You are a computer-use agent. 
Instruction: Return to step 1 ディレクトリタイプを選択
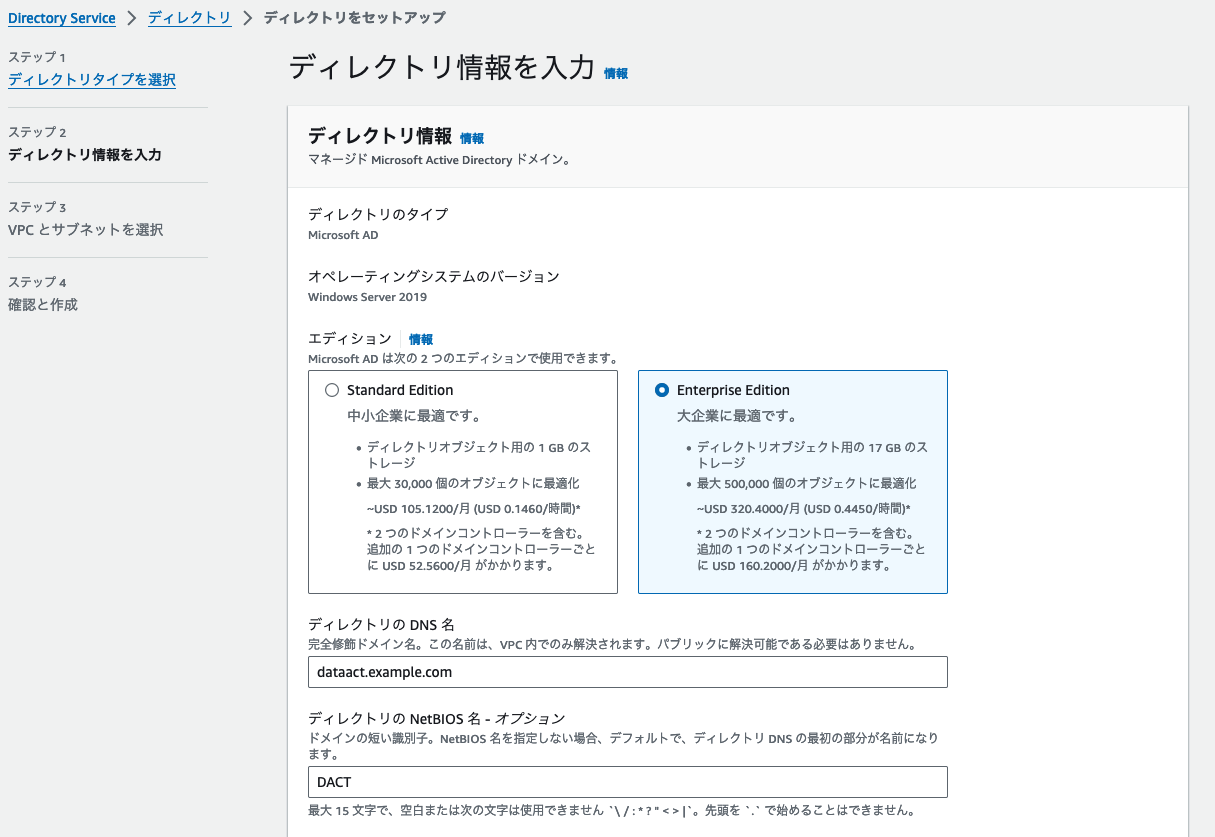coord(92,80)
